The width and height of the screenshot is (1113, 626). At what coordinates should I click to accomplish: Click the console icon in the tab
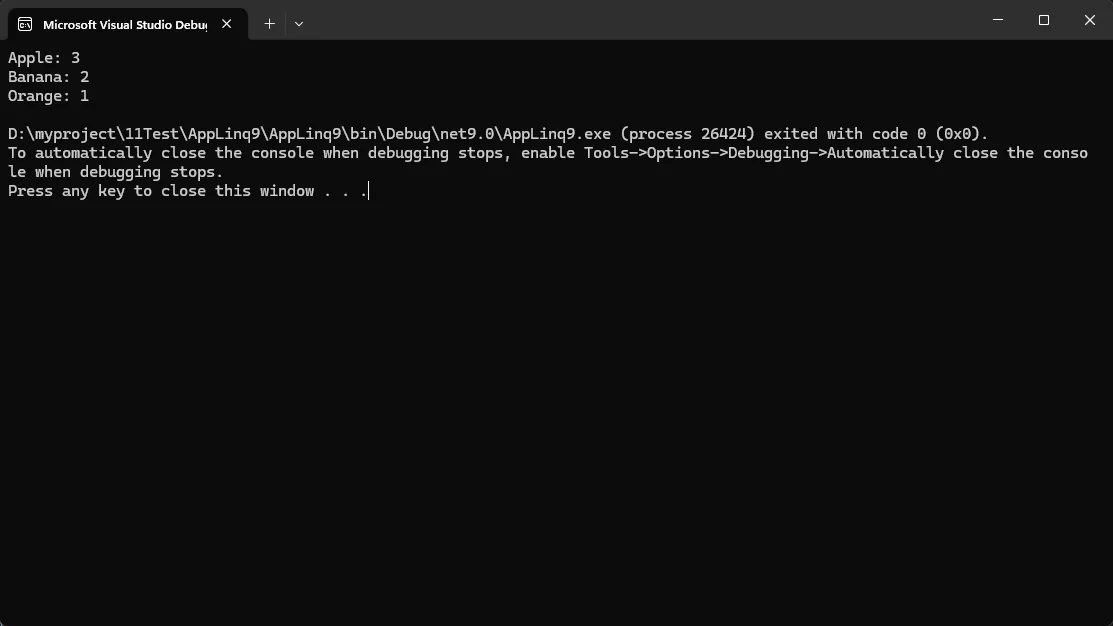(25, 24)
